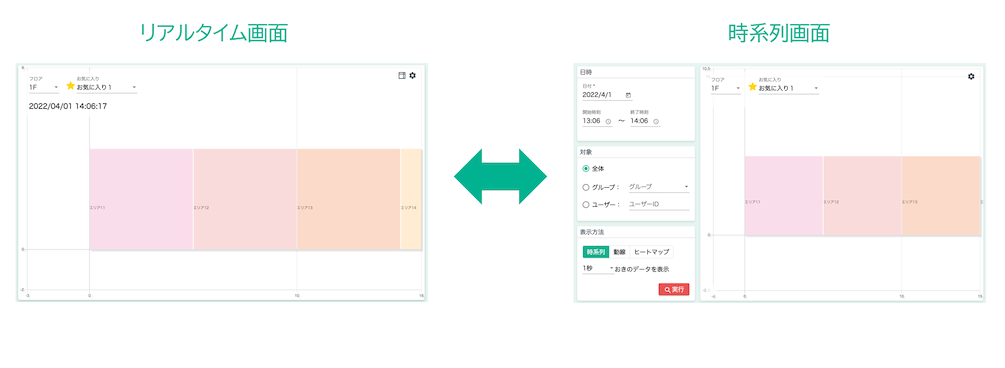Image resolution: width=1005 pixels, height=368 pixels.
Task: Select the 全体 radio button
Action: pos(586,169)
